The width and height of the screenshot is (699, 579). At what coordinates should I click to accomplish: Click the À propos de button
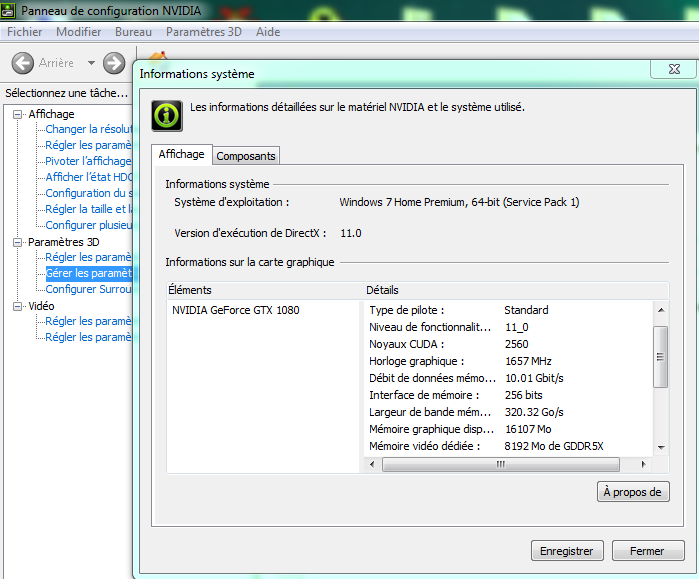(632, 492)
